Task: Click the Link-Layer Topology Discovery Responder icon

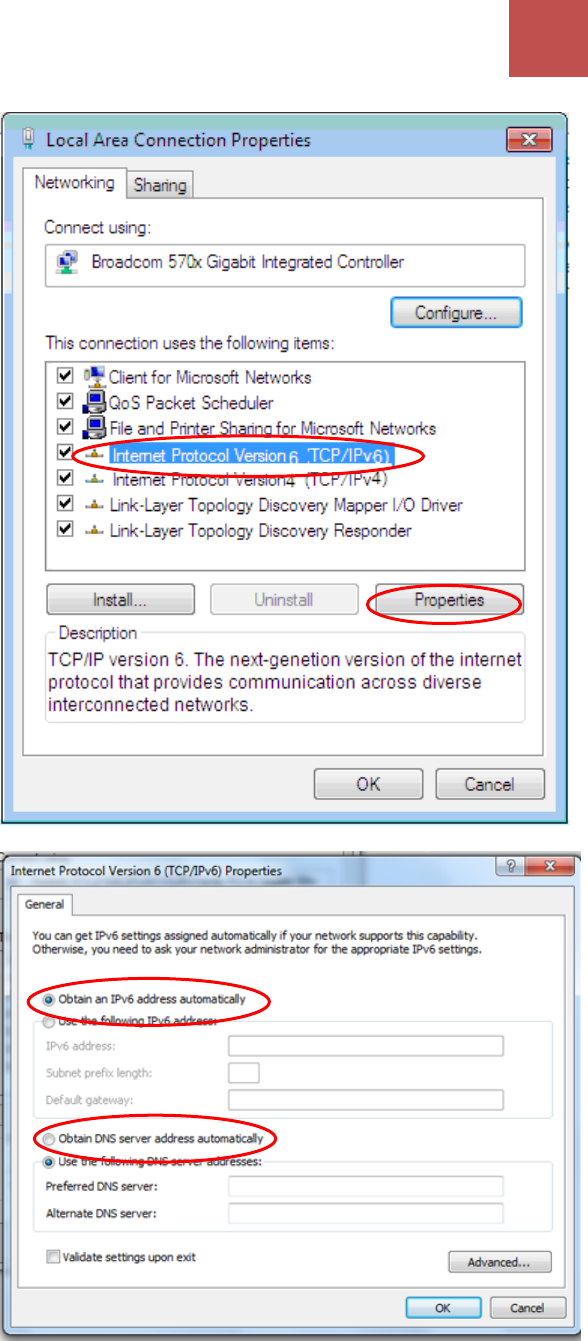Action: tap(95, 531)
